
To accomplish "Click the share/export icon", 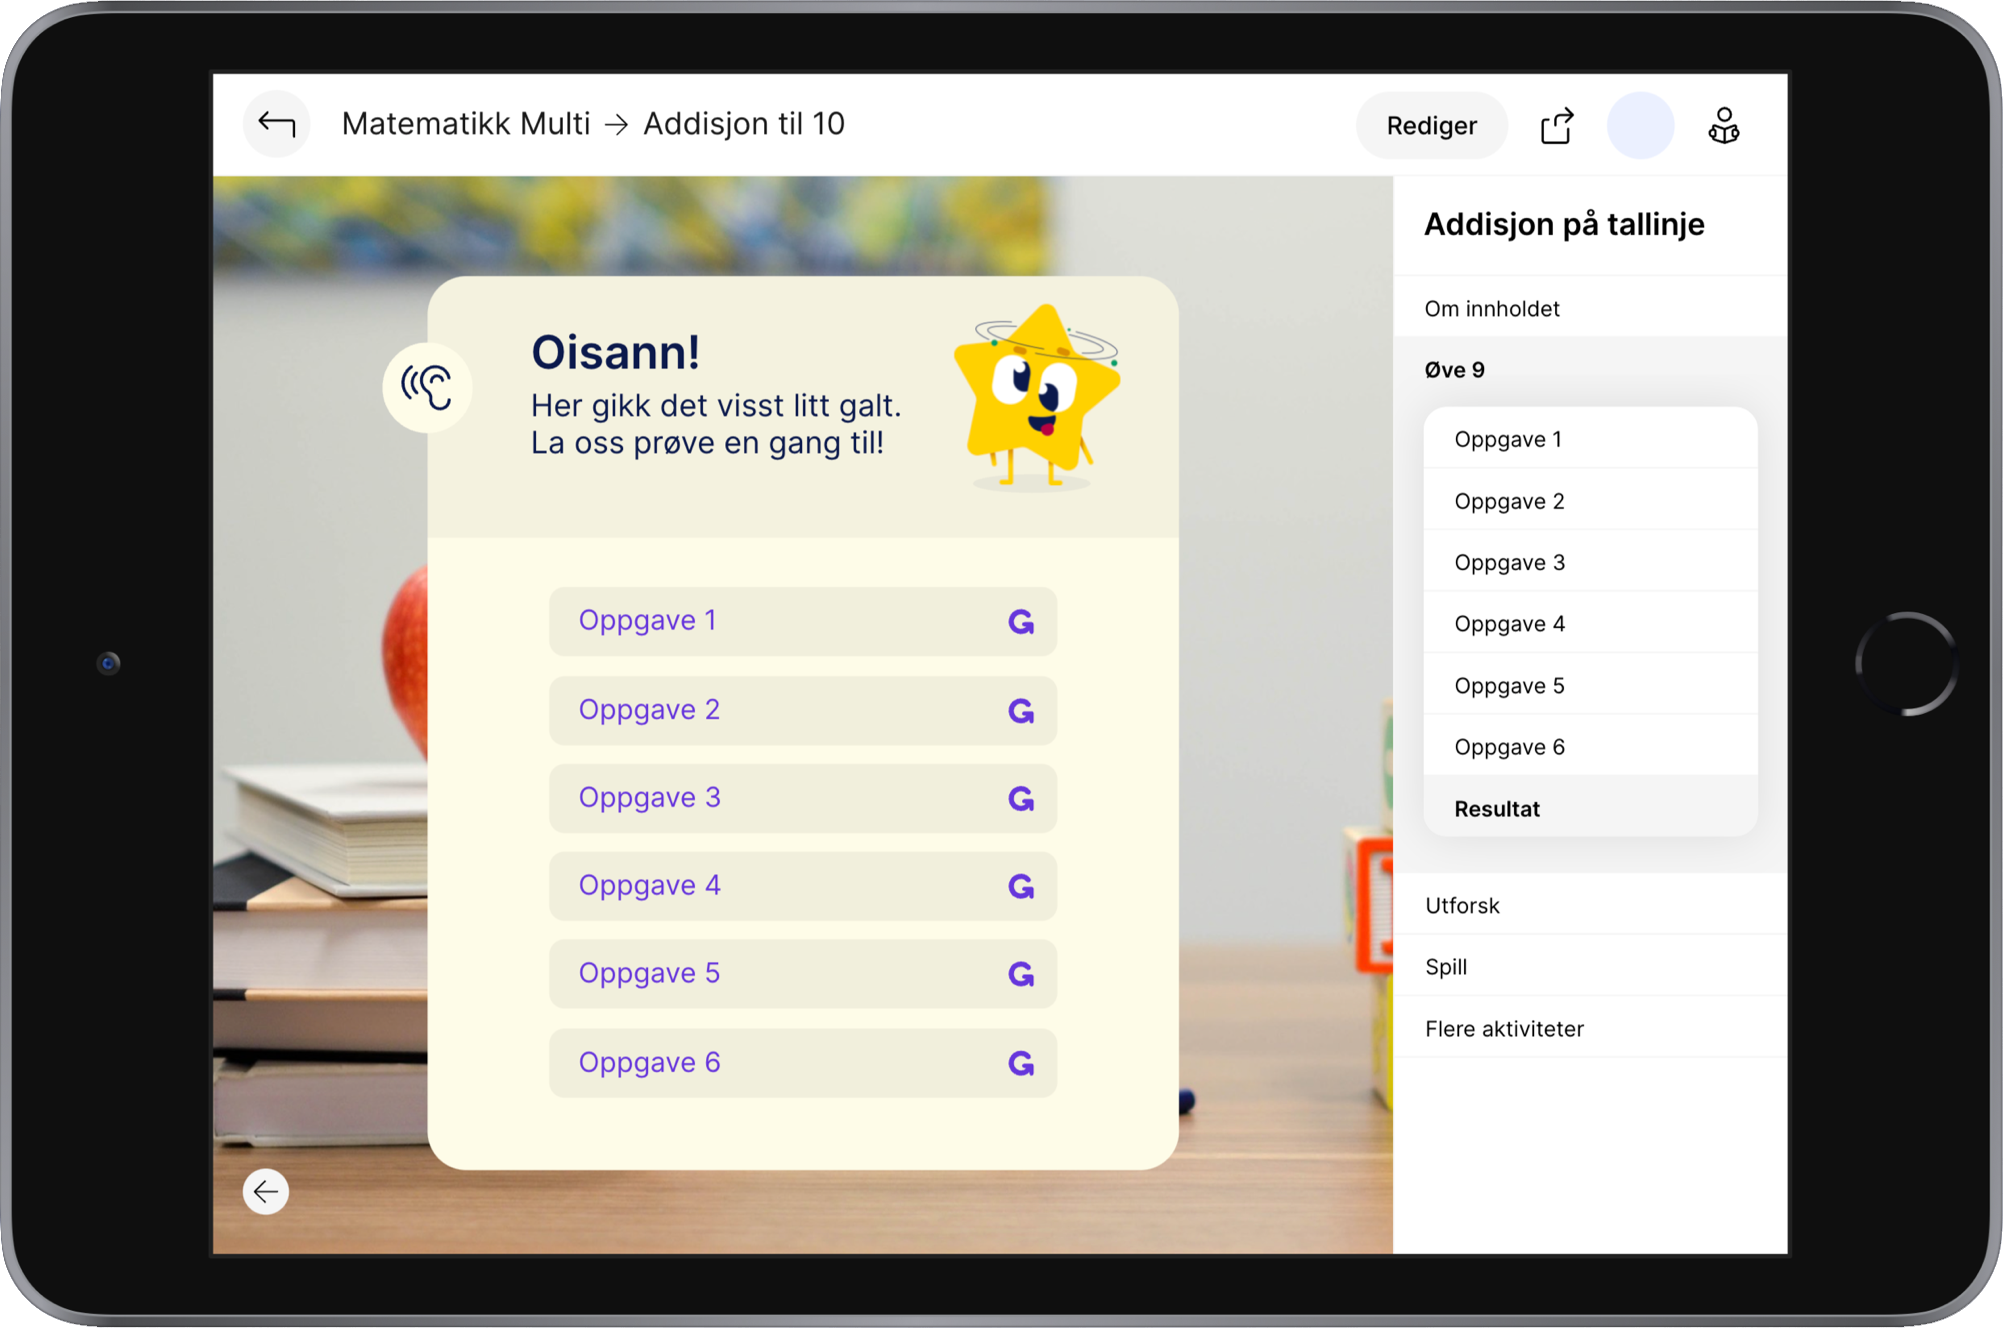I will tap(1556, 126).
